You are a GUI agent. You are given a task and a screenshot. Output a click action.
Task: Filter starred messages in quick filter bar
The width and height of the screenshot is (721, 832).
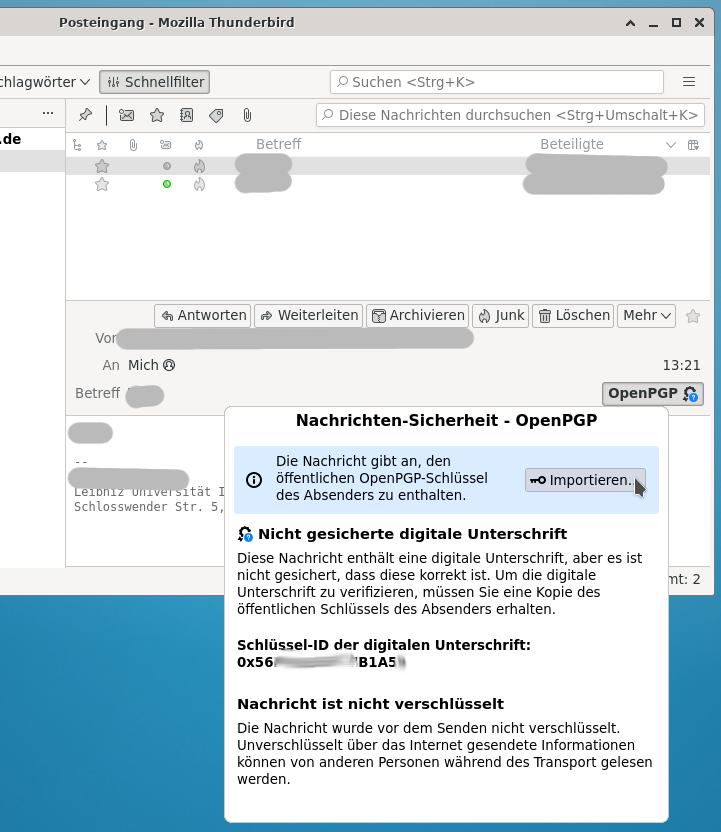click(157, 115)
